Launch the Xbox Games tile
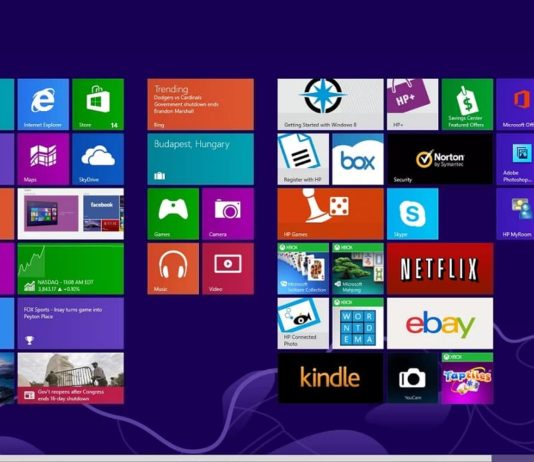The height and width of the screenshot is (462, 534). (x=173, y=214)
